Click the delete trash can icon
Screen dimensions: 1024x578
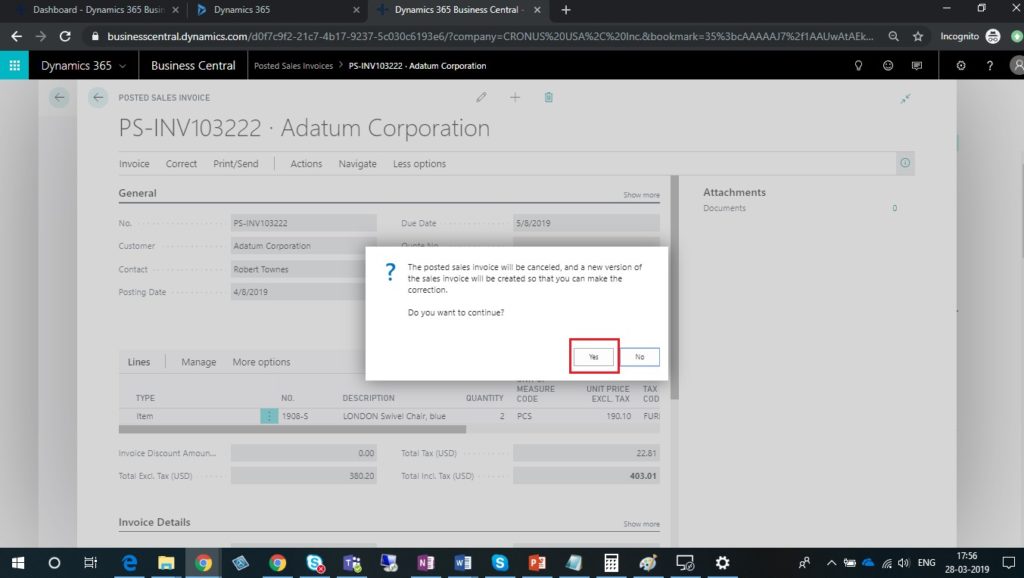point(549,97)
